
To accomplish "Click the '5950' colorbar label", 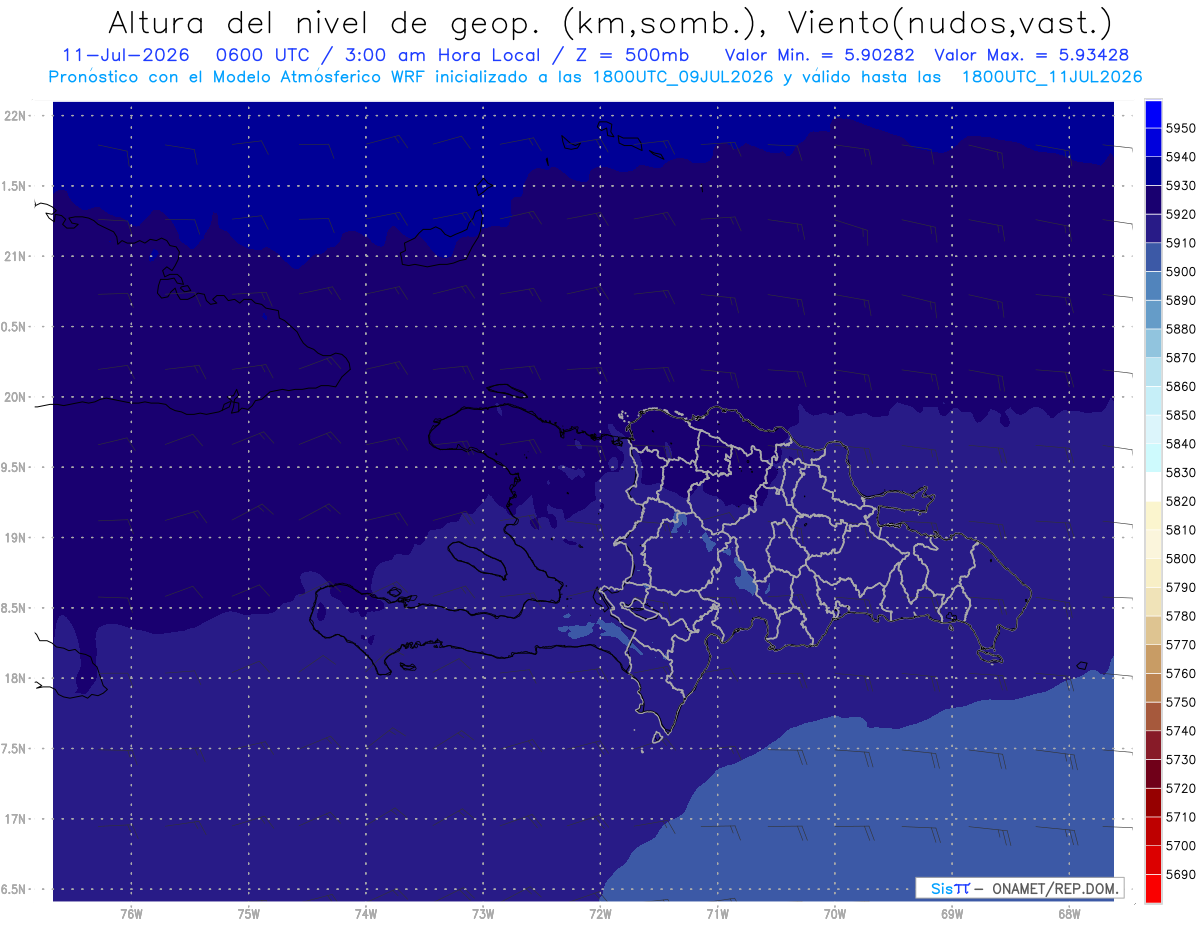I will tap(1181, 128).
